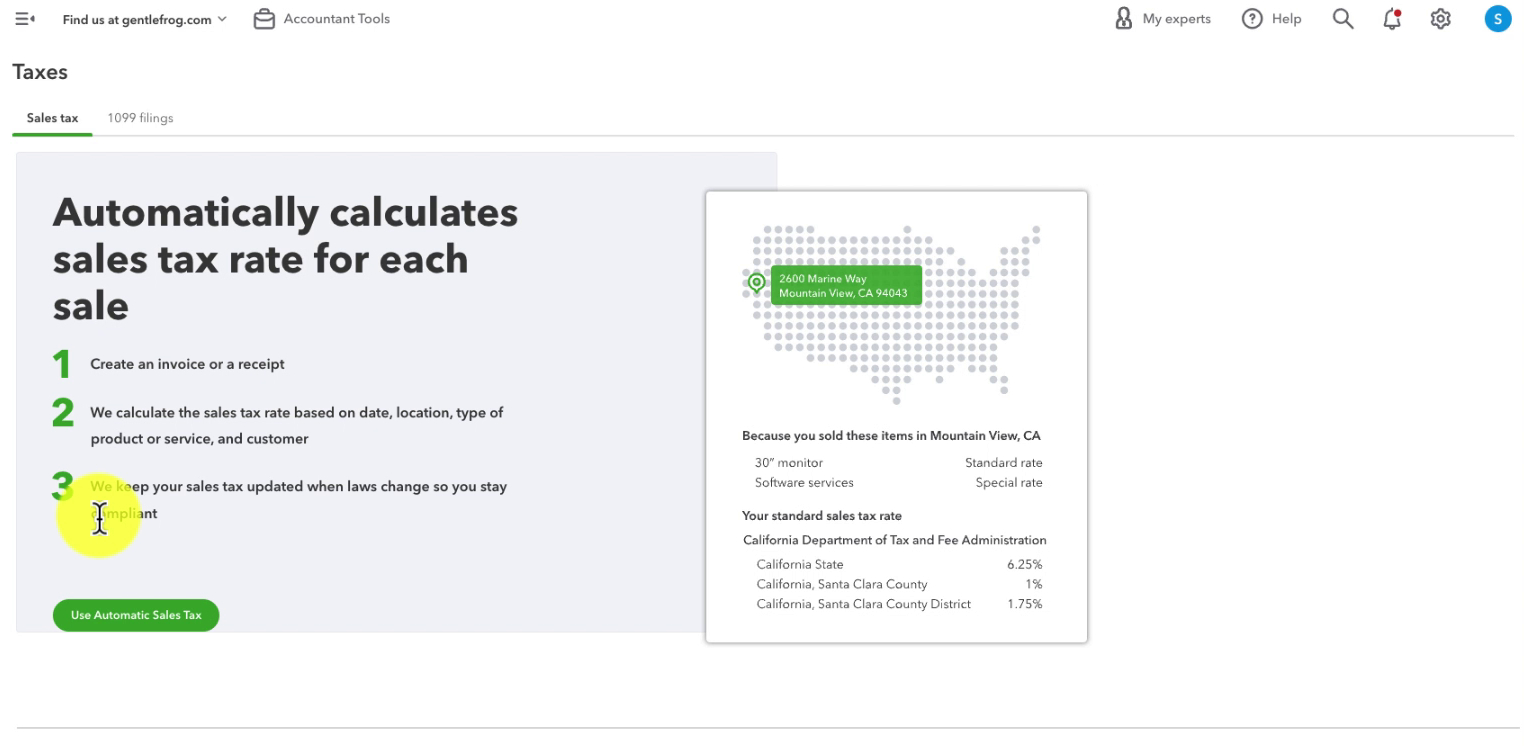Screen dimensions: 1524x746
Task: Open the settings gear icon
Action: 1440,19
